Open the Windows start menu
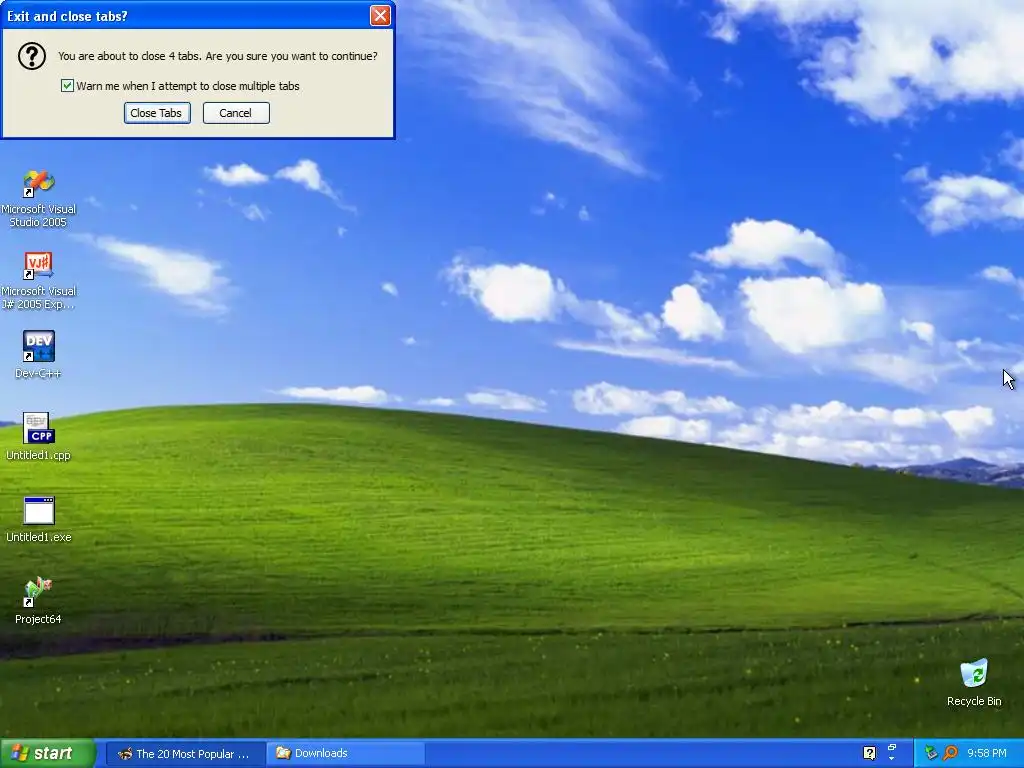The width and height of the screenshot is (1024, 768). coord(48,753)
